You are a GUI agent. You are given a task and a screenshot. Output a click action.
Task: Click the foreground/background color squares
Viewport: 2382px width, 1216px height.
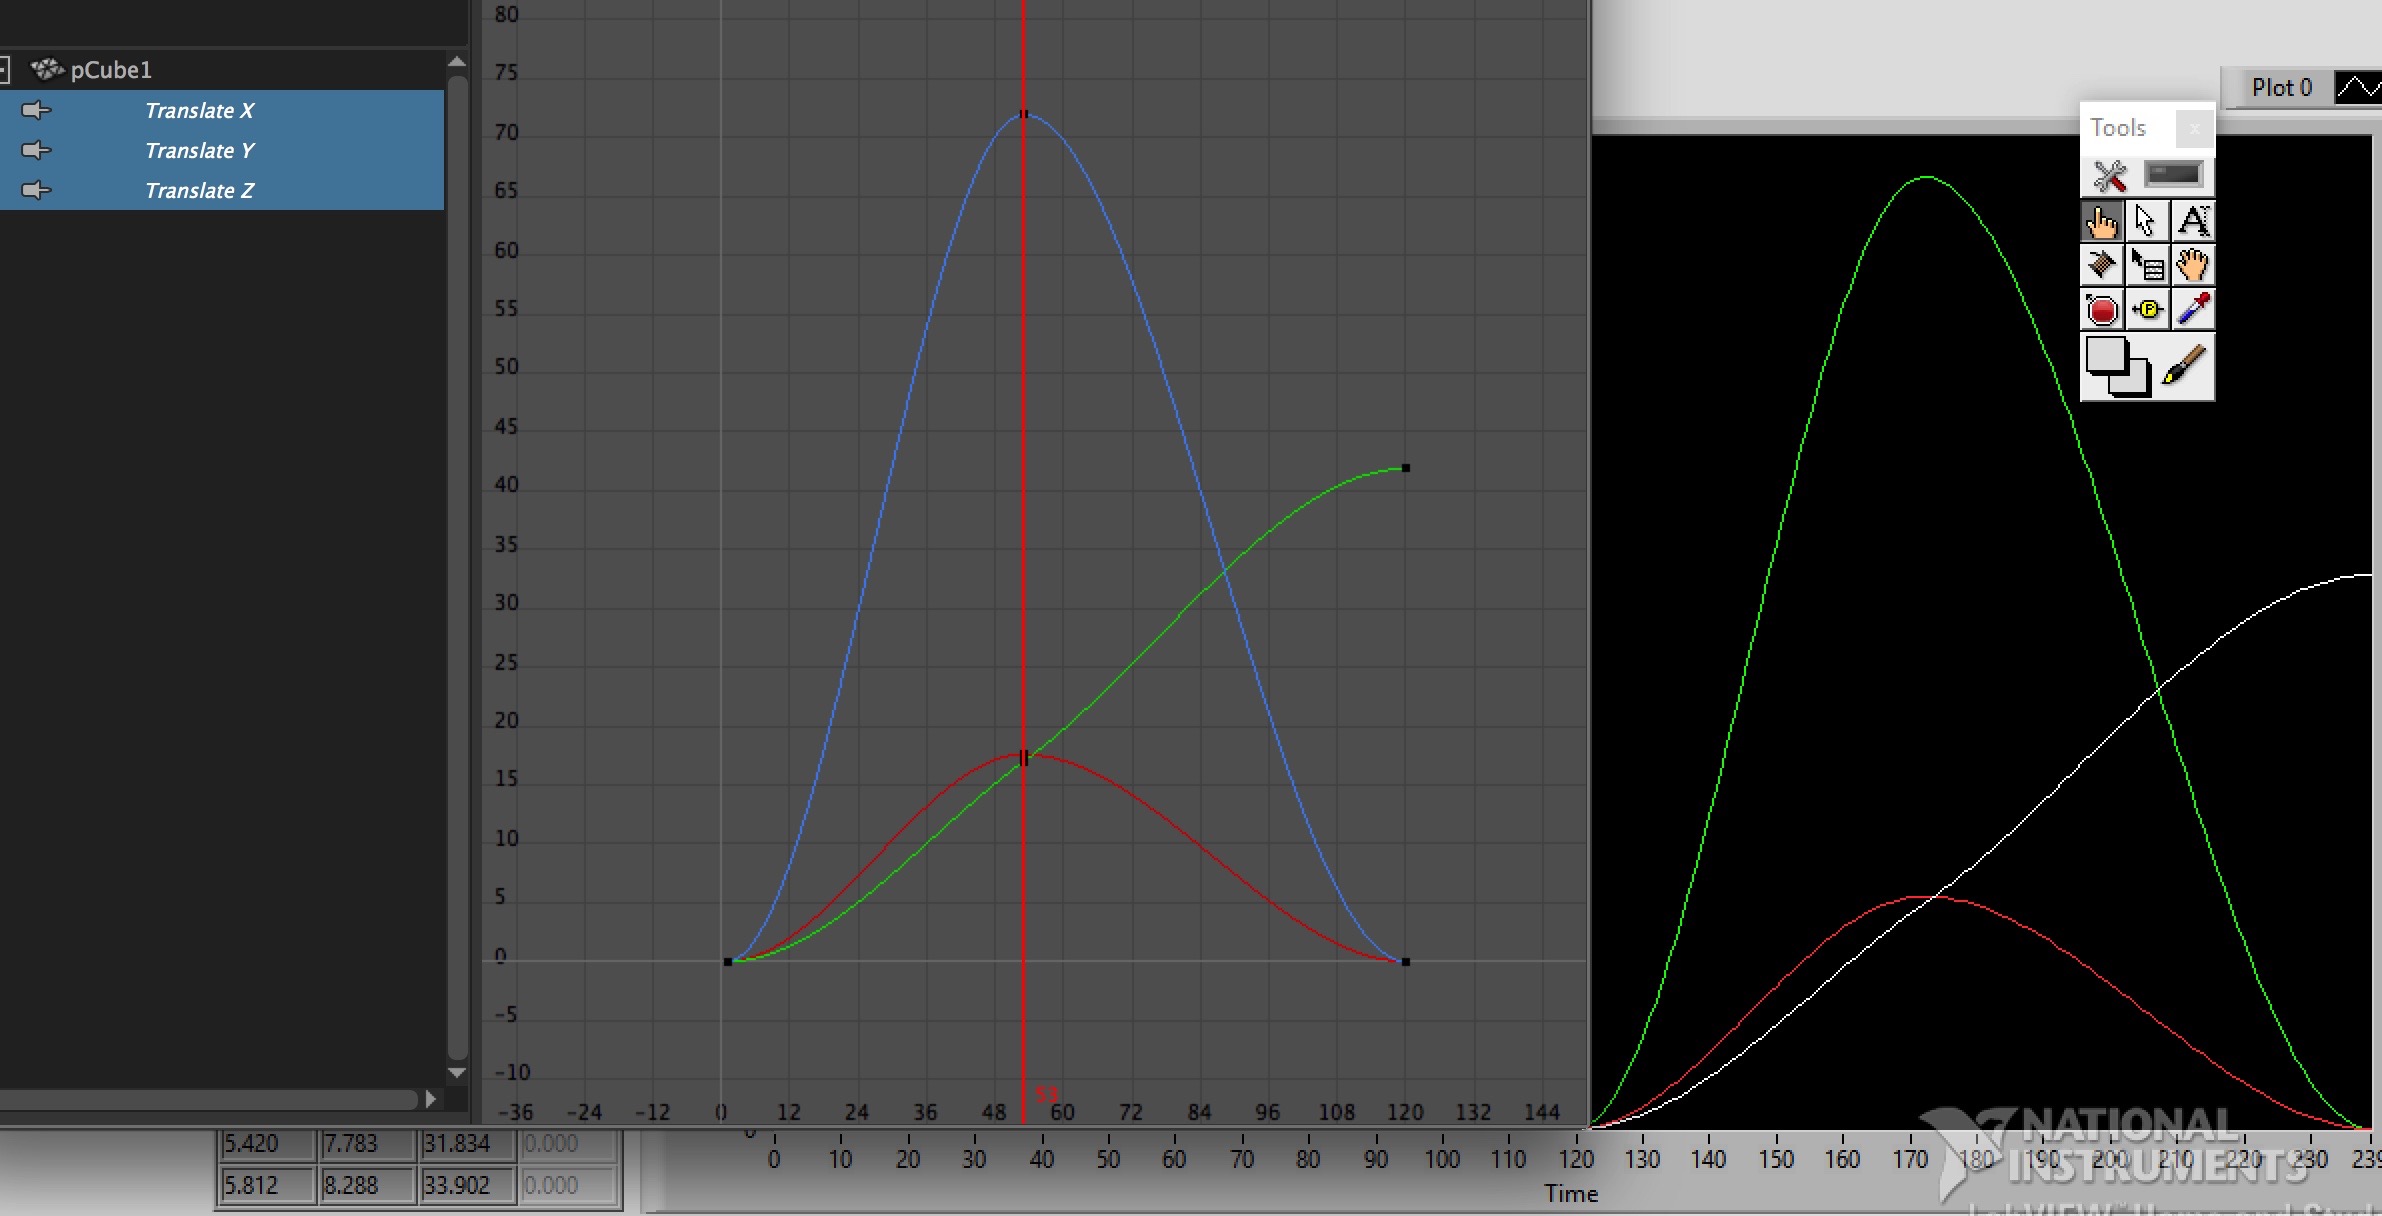[2118, 366]
